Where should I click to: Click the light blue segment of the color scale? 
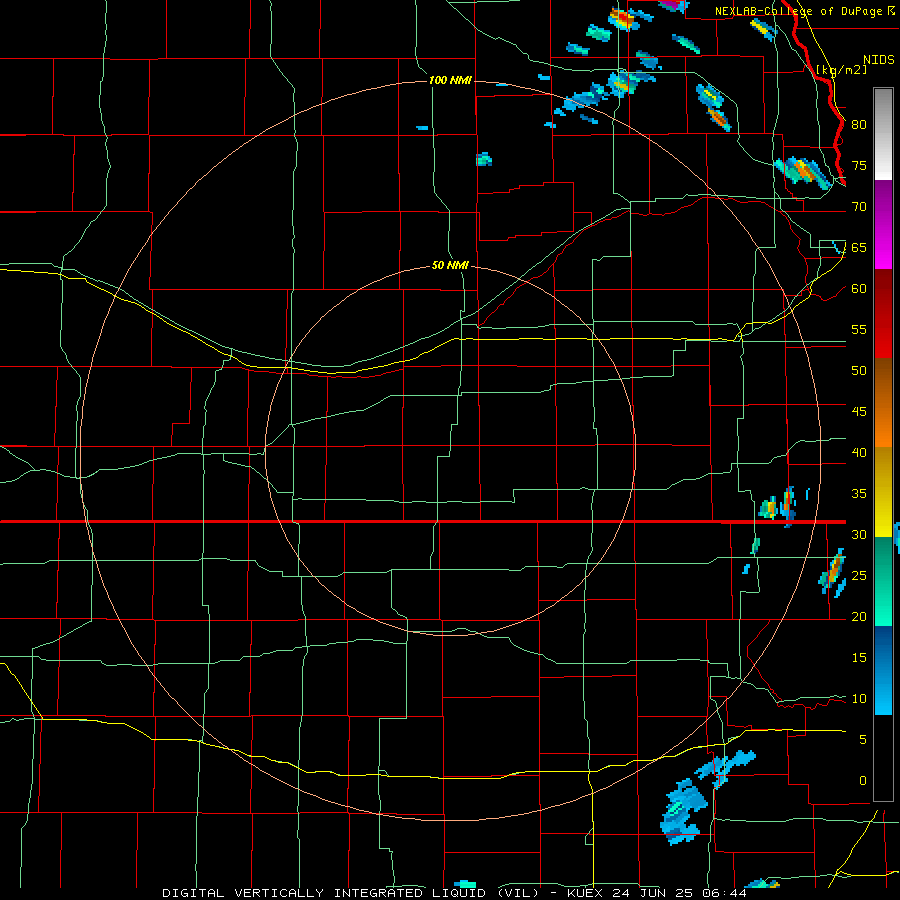click(x=883, y=670)
